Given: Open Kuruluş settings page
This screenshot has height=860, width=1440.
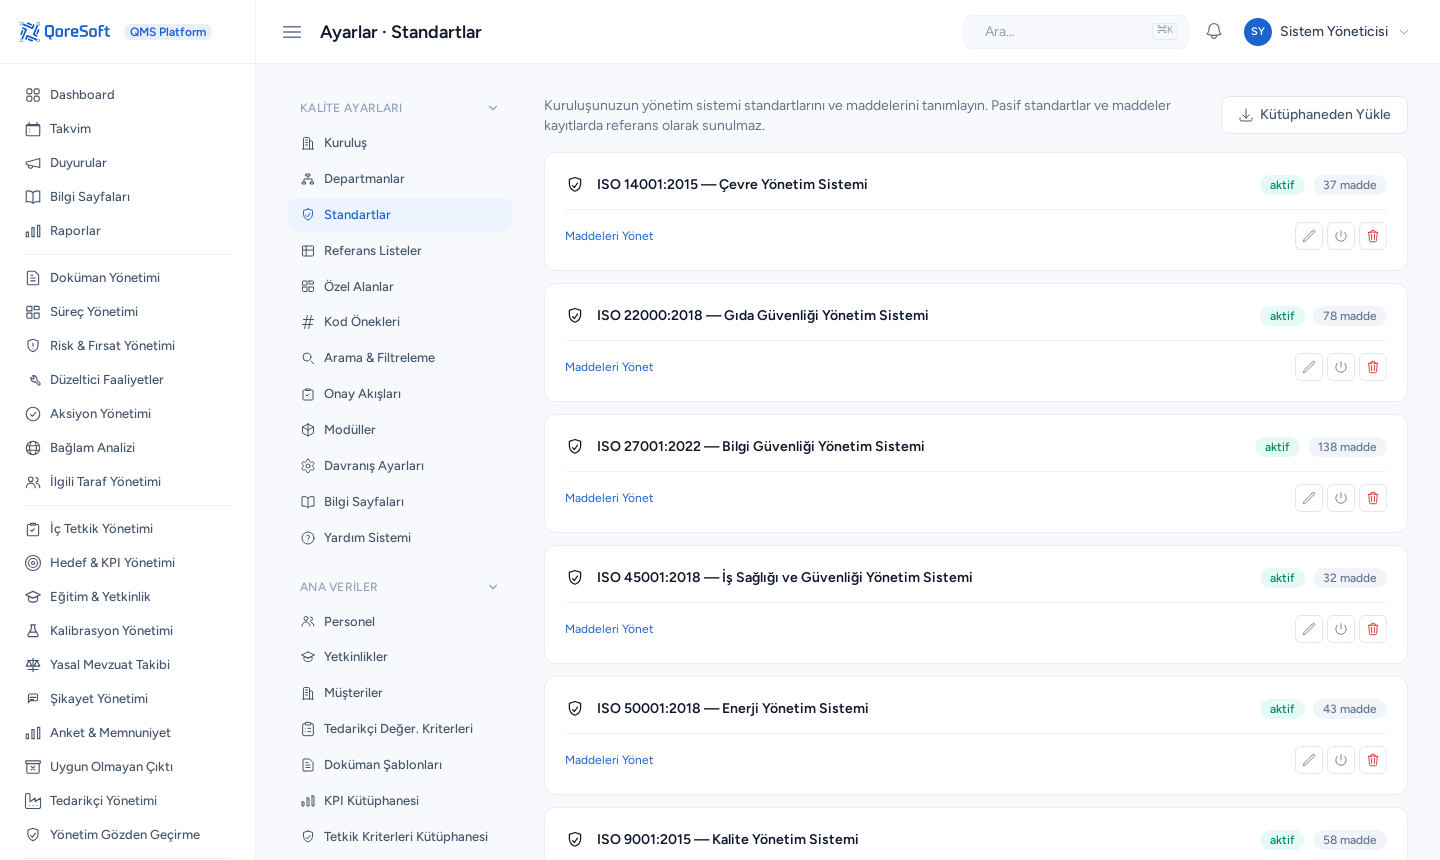Looking at the screenshot, I should point(400,143).
